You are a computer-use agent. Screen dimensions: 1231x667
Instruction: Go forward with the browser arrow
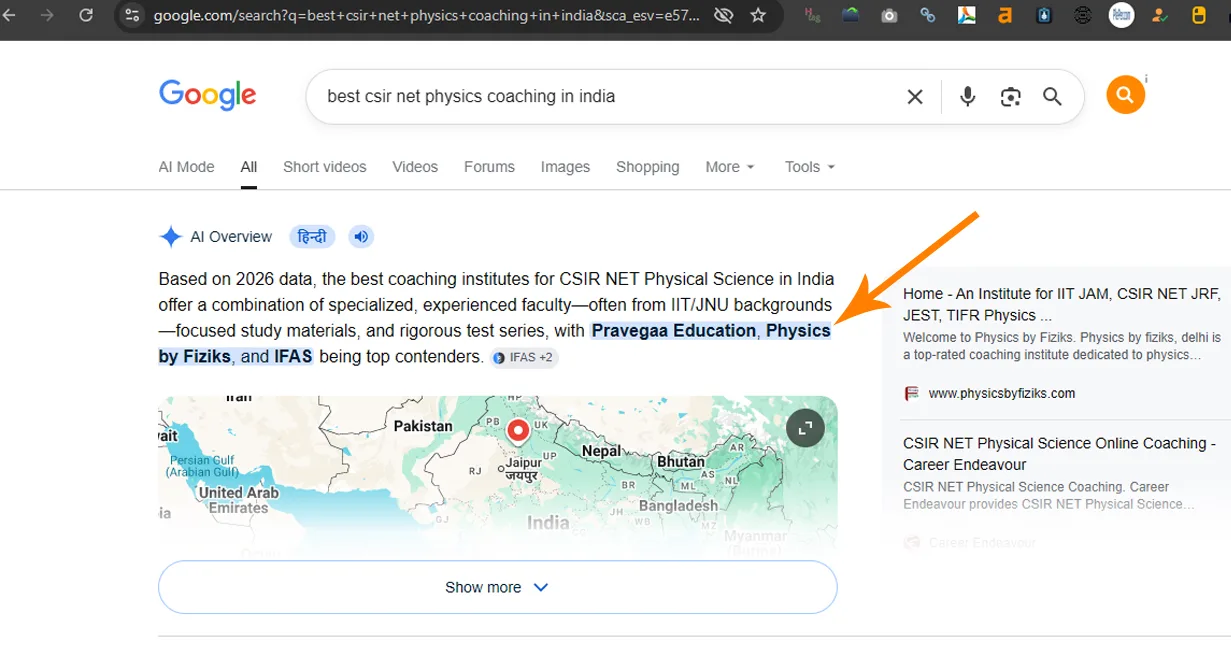48,15
